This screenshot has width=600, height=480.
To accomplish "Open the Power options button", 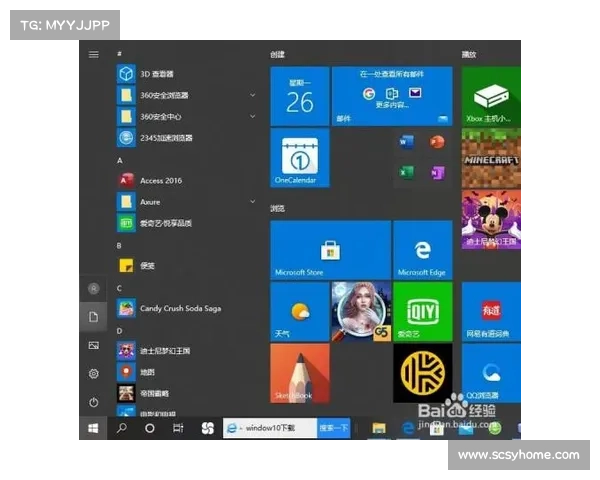I will click(x=94, y=402).
